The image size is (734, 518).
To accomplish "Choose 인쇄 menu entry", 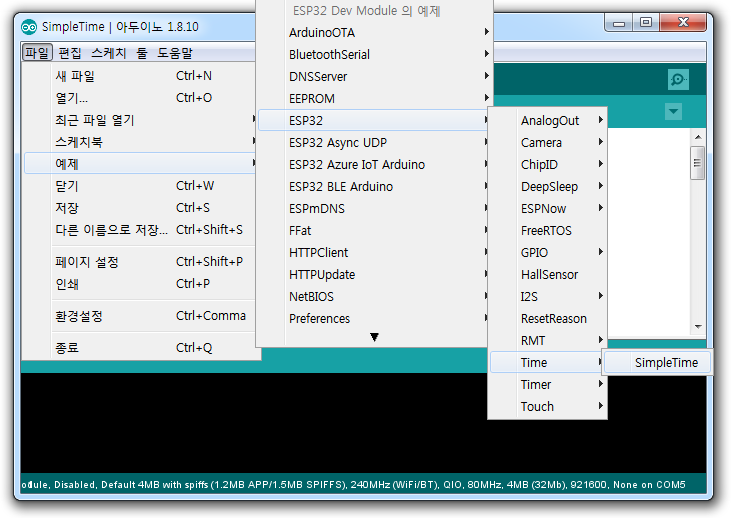I will 140,284.
